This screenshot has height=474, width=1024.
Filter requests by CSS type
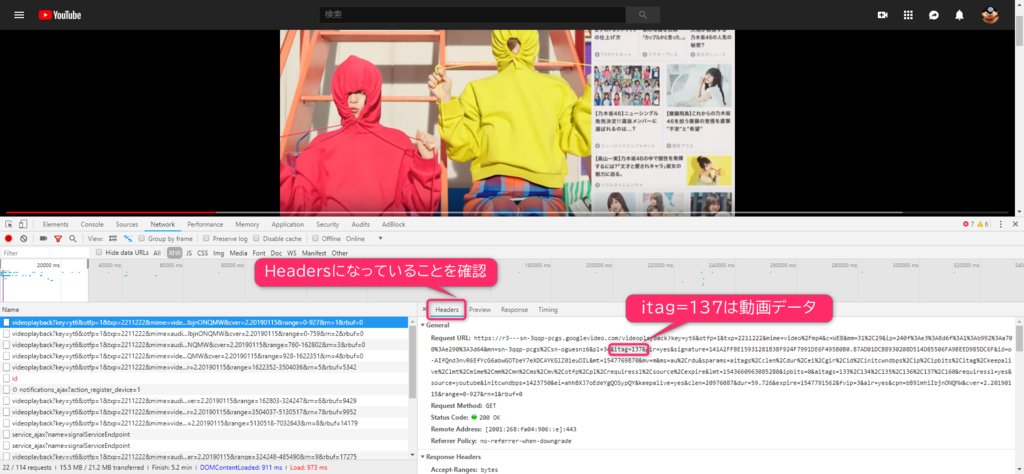pos(202,253)
